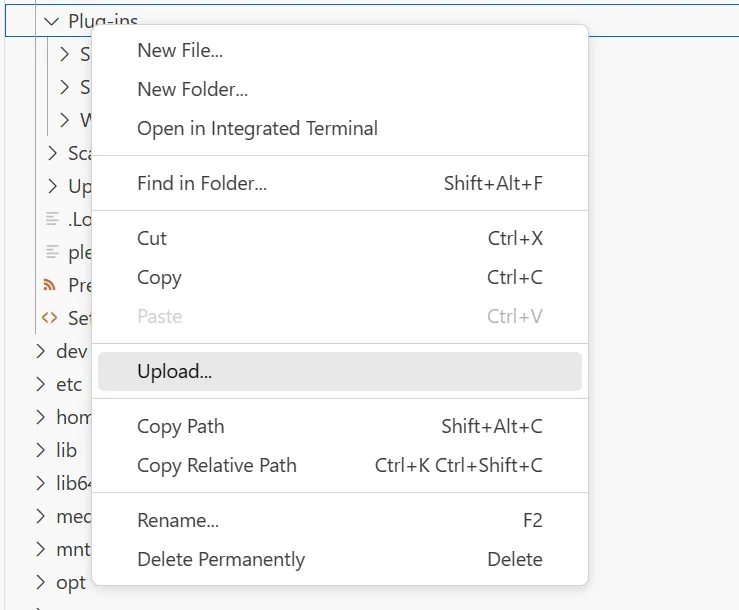Click the text file icon beside .Lo
Image resolution: width=739 pixels, height=610 pixels.
tap(52, 219)
